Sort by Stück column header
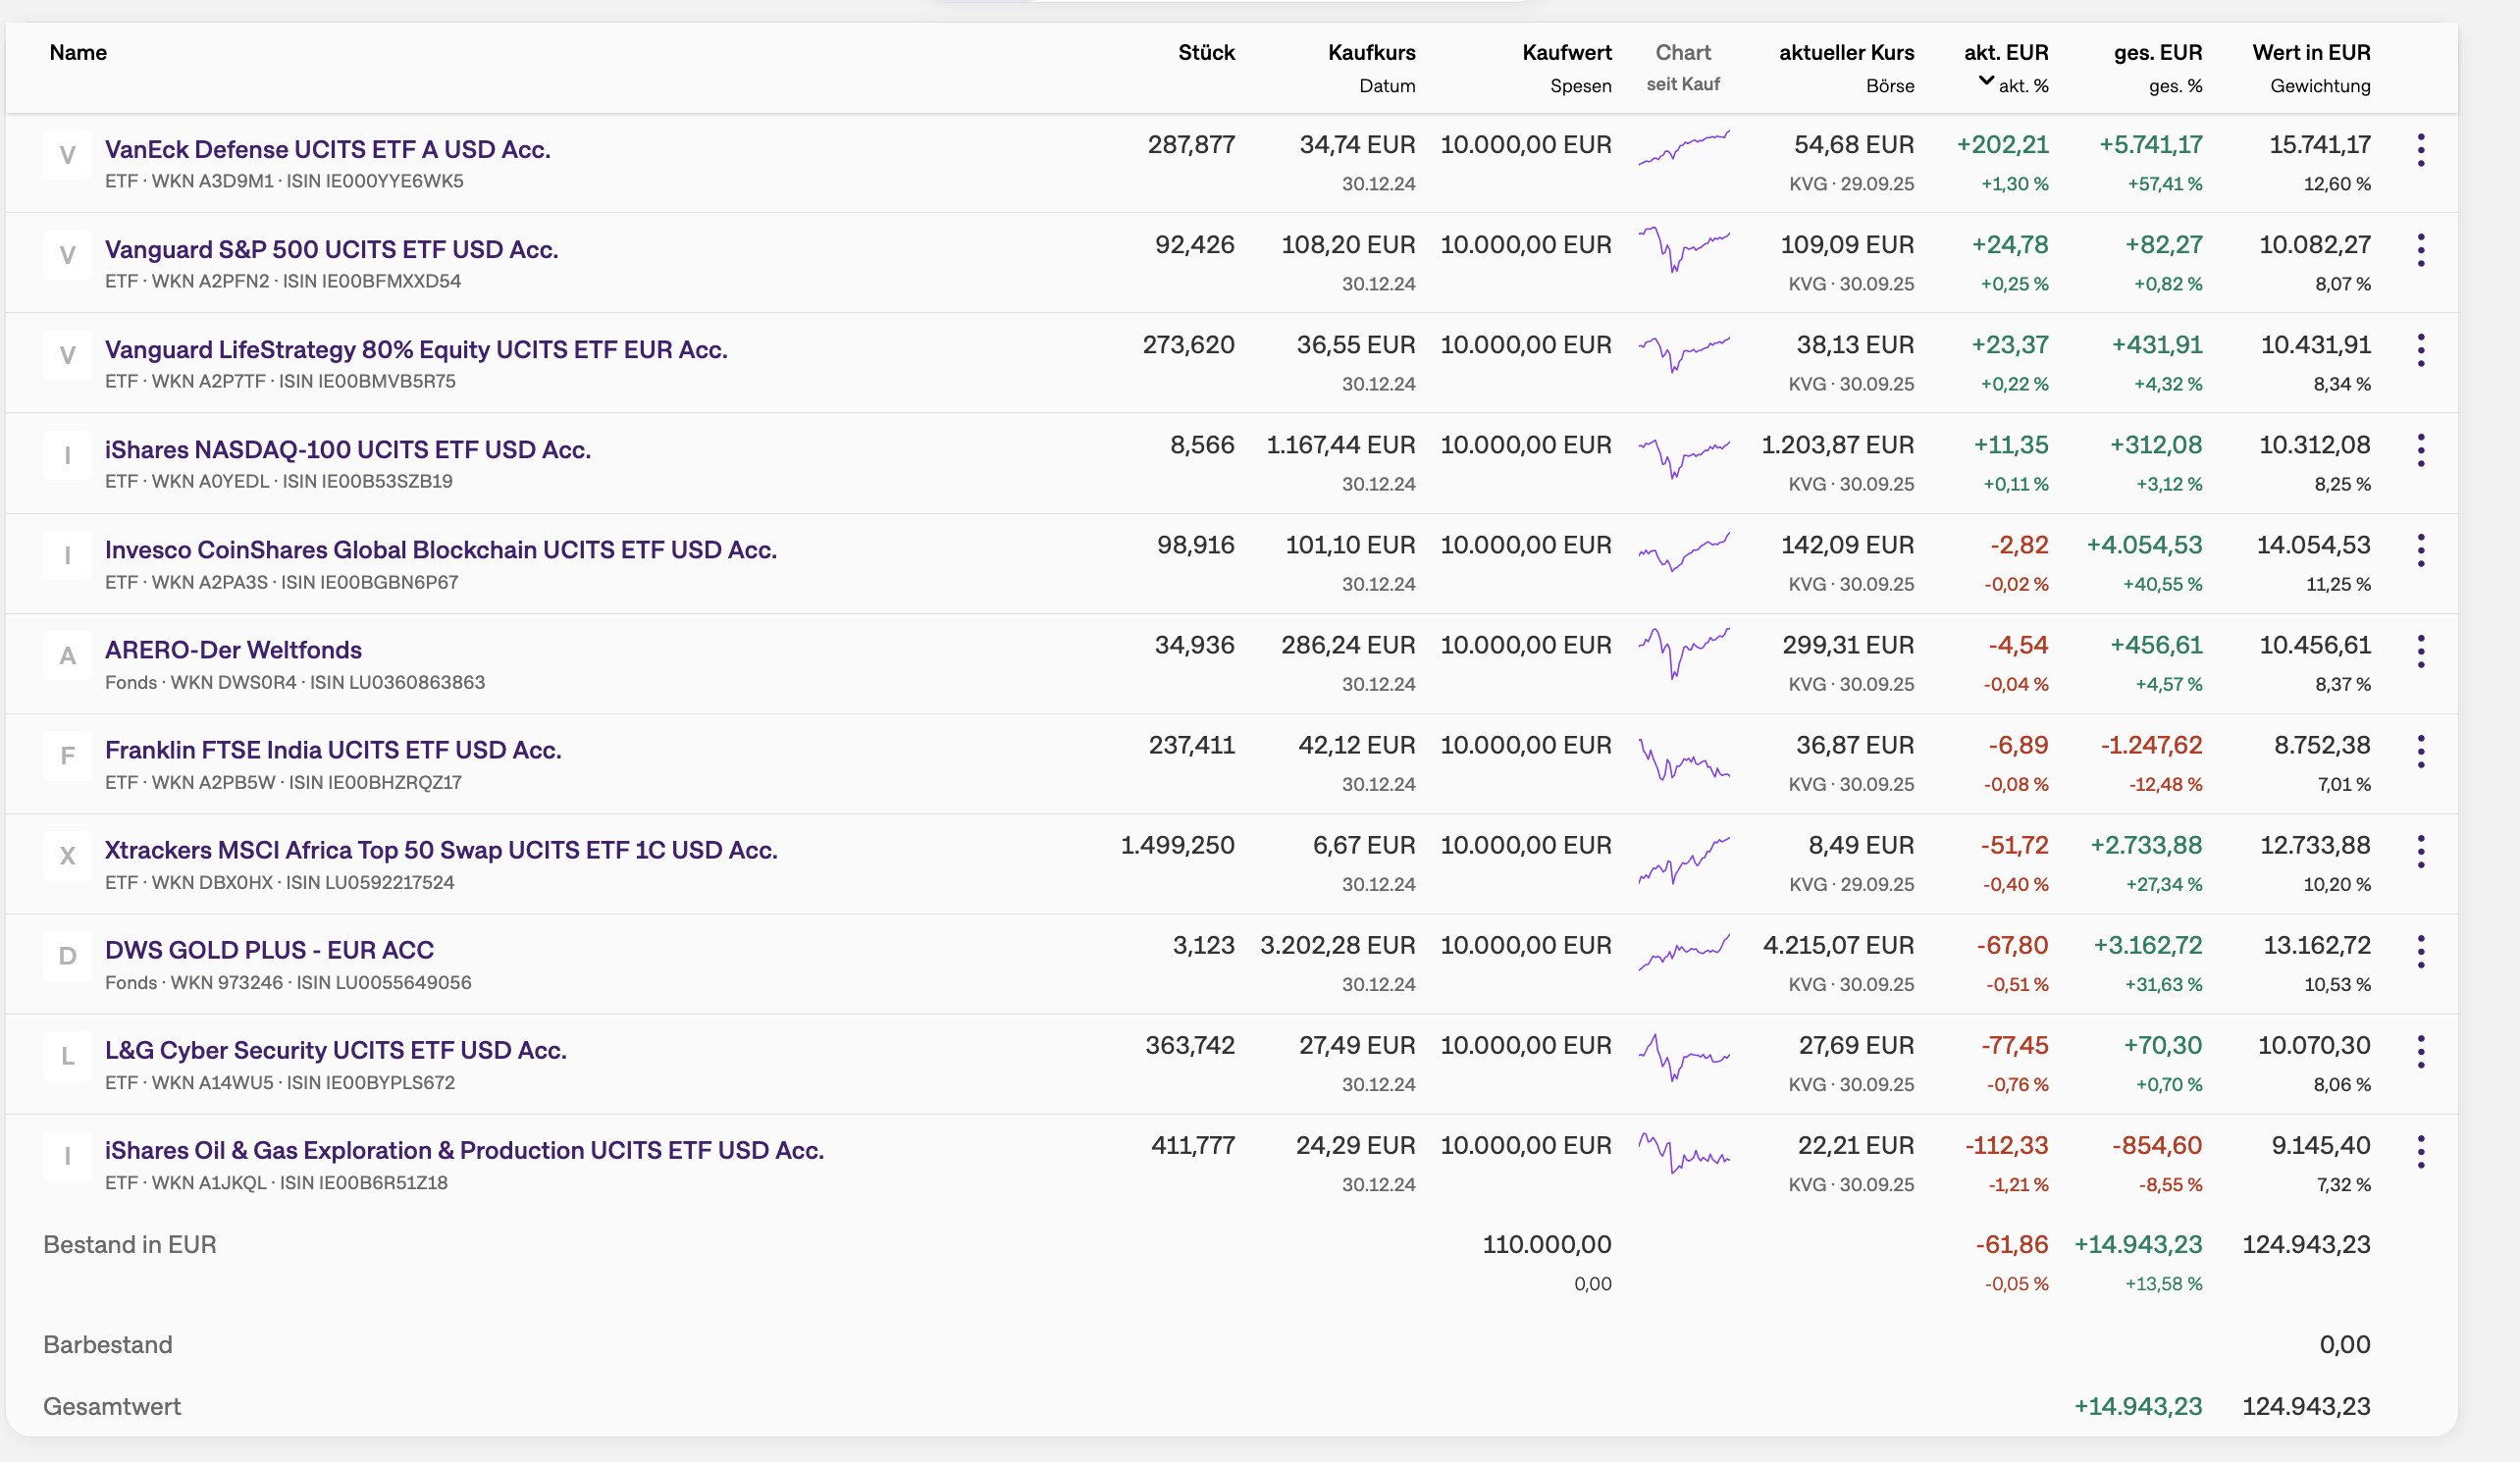2520x1462 pixels. click(x=1206, y=52)
